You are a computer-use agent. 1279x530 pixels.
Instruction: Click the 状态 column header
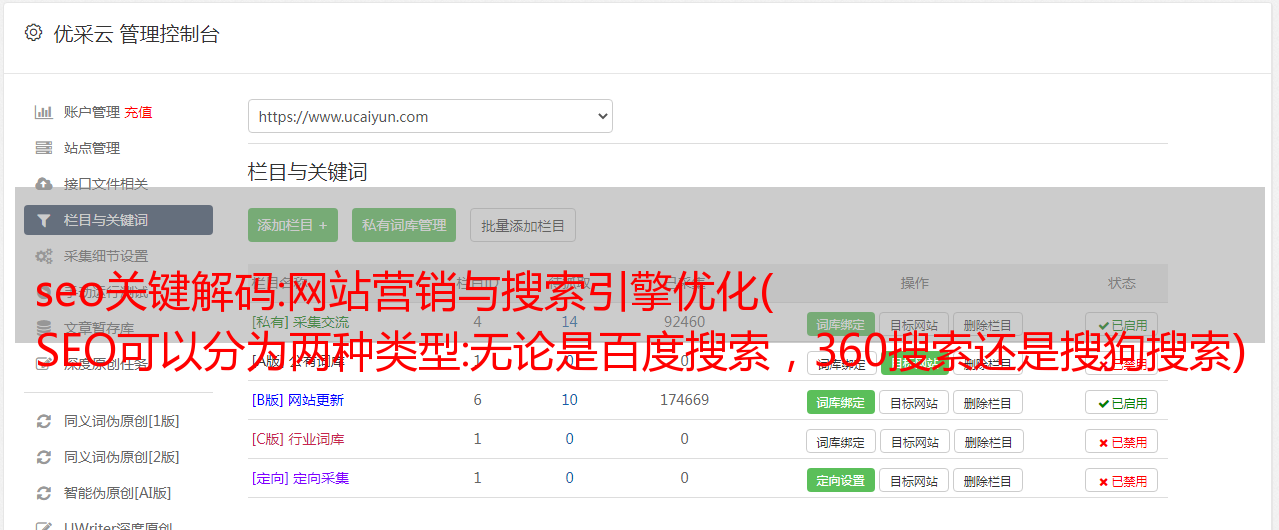point(1122,283)
